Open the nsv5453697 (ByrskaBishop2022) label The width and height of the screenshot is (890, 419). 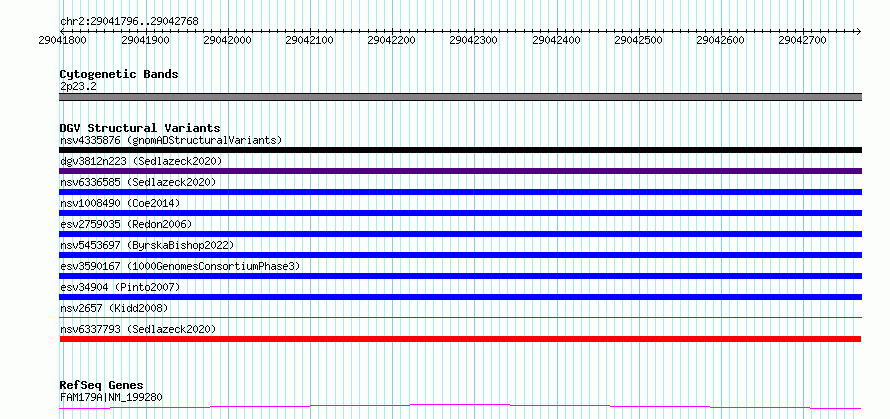tap(147, 245)
